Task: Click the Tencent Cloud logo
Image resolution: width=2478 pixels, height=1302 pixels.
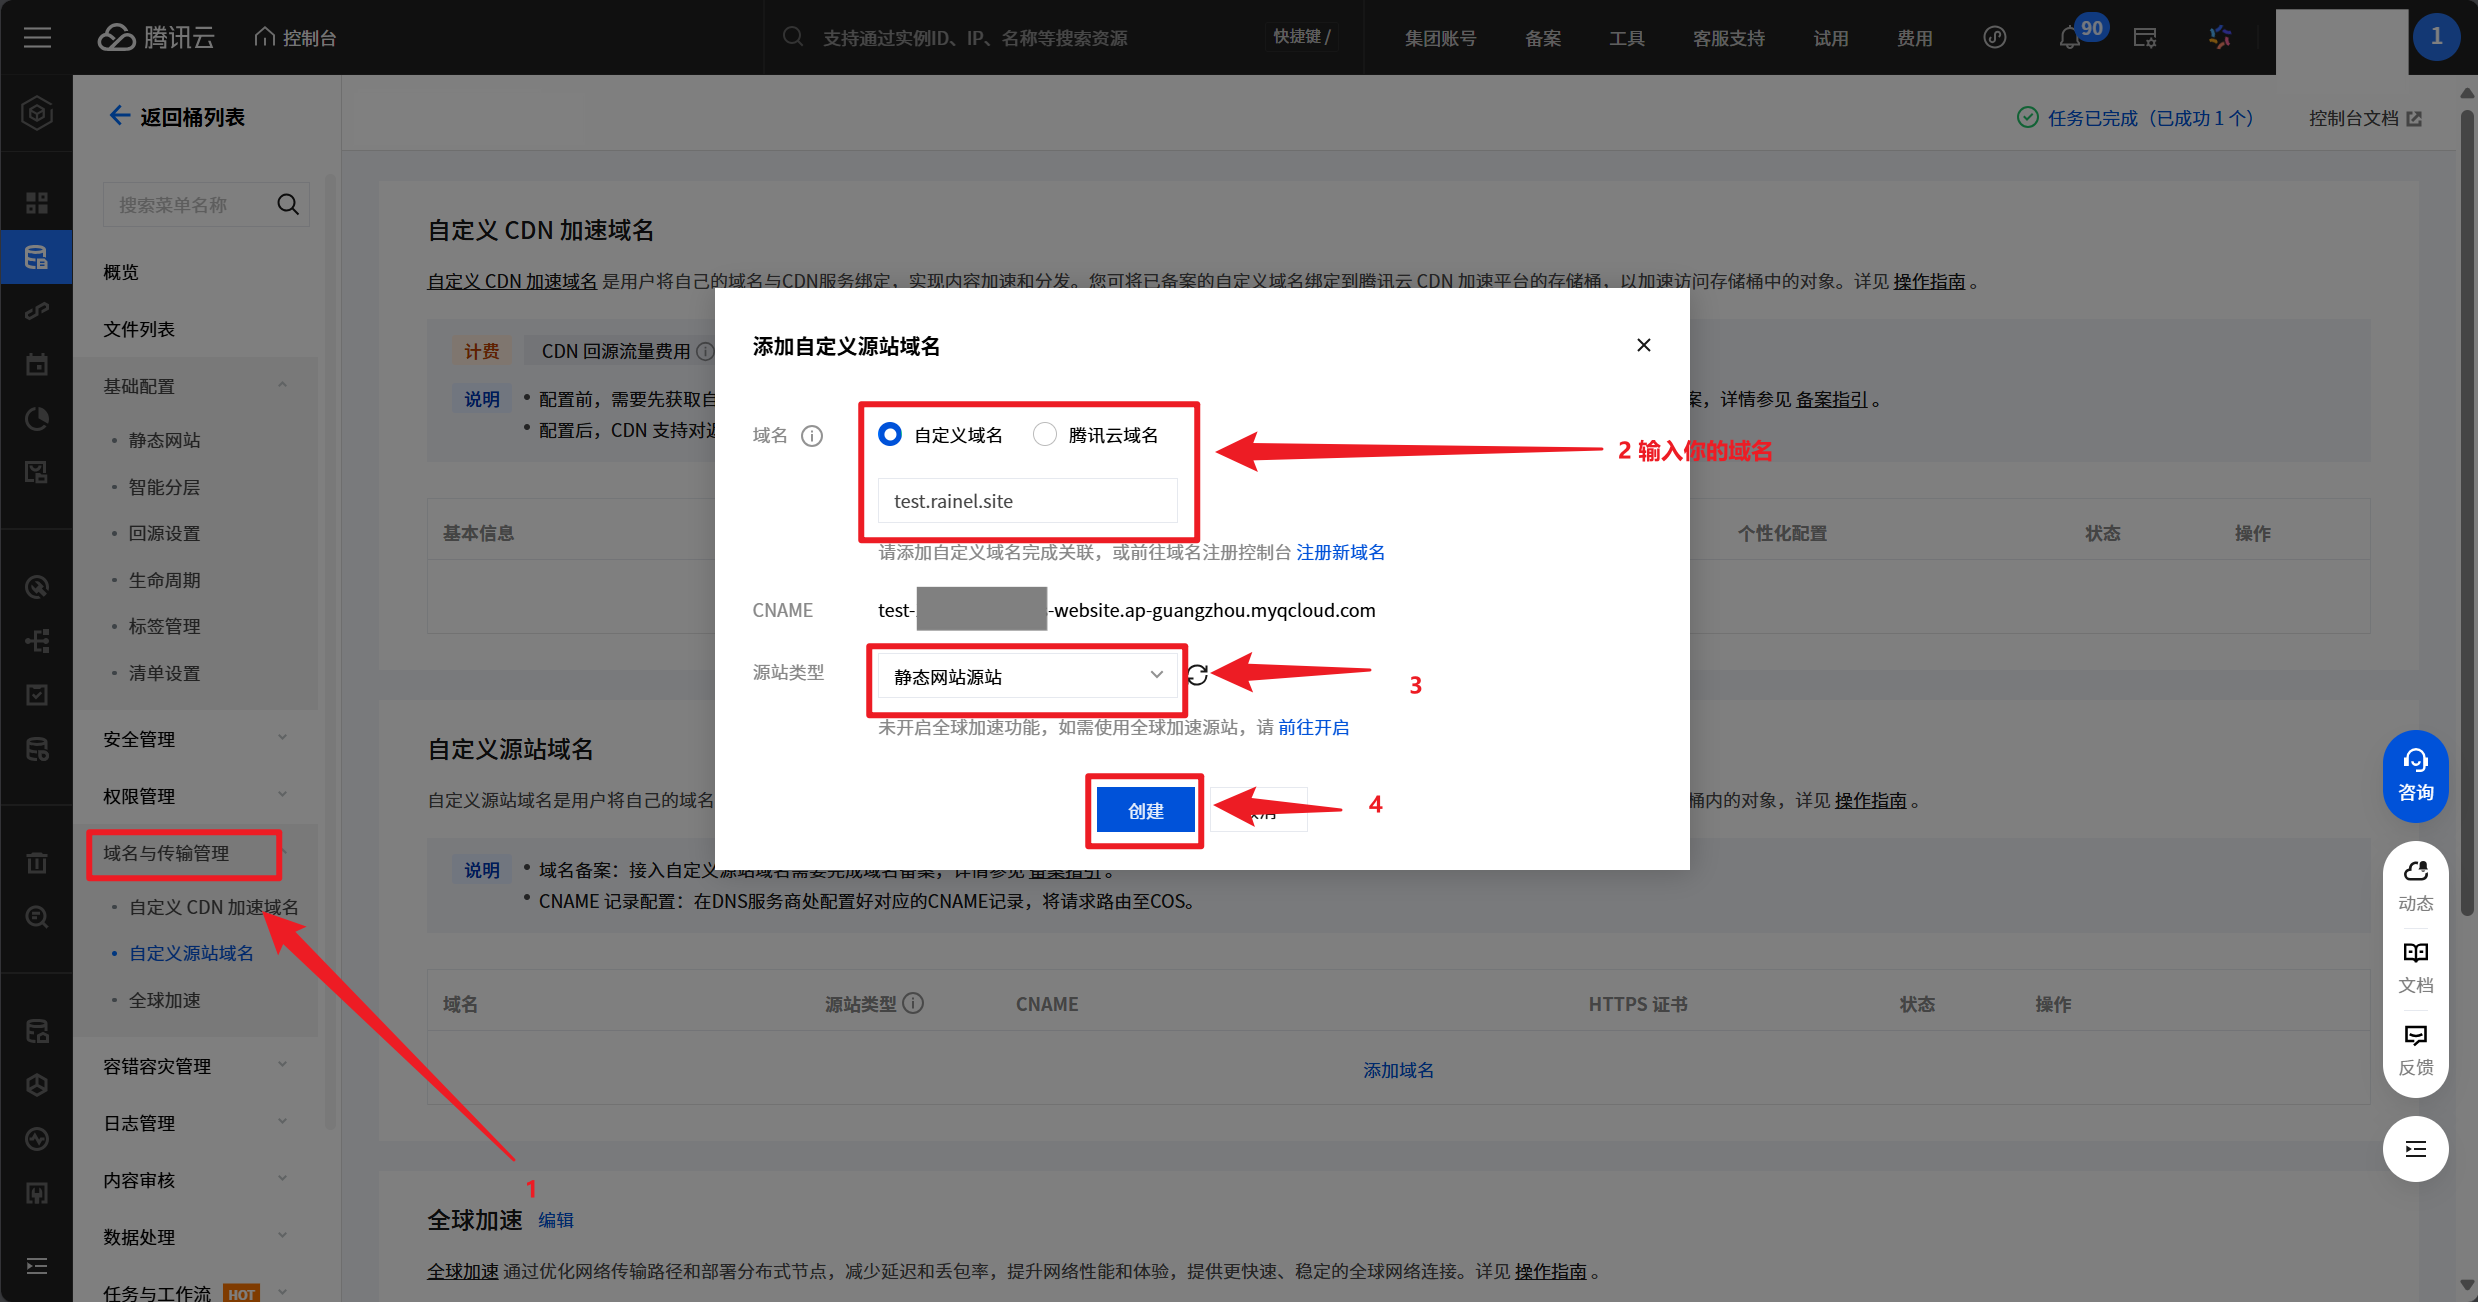Action: [157, 38]
